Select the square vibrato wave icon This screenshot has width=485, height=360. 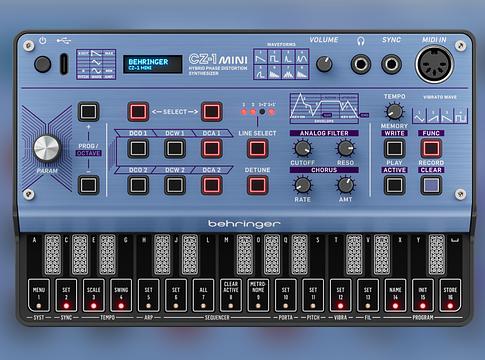[x=461, y=116]
